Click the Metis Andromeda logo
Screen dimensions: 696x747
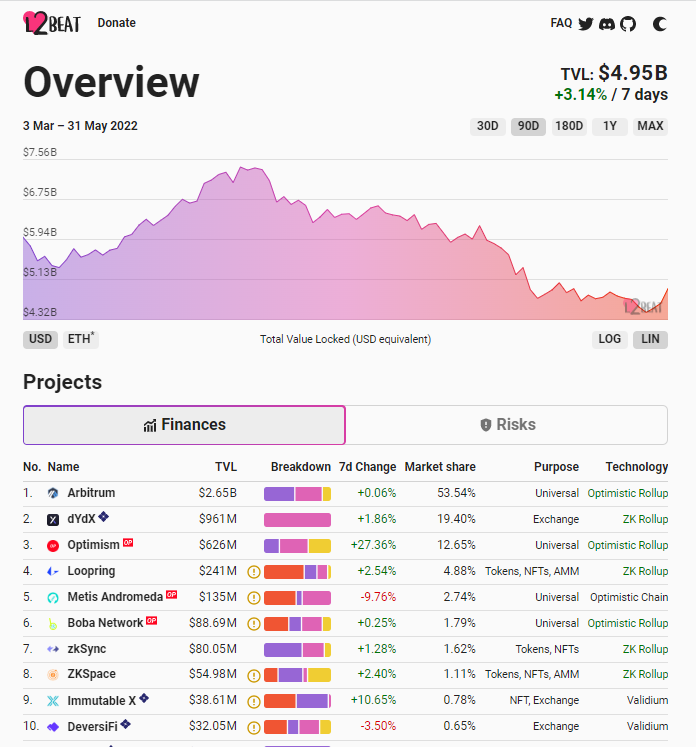coord(53,597)
